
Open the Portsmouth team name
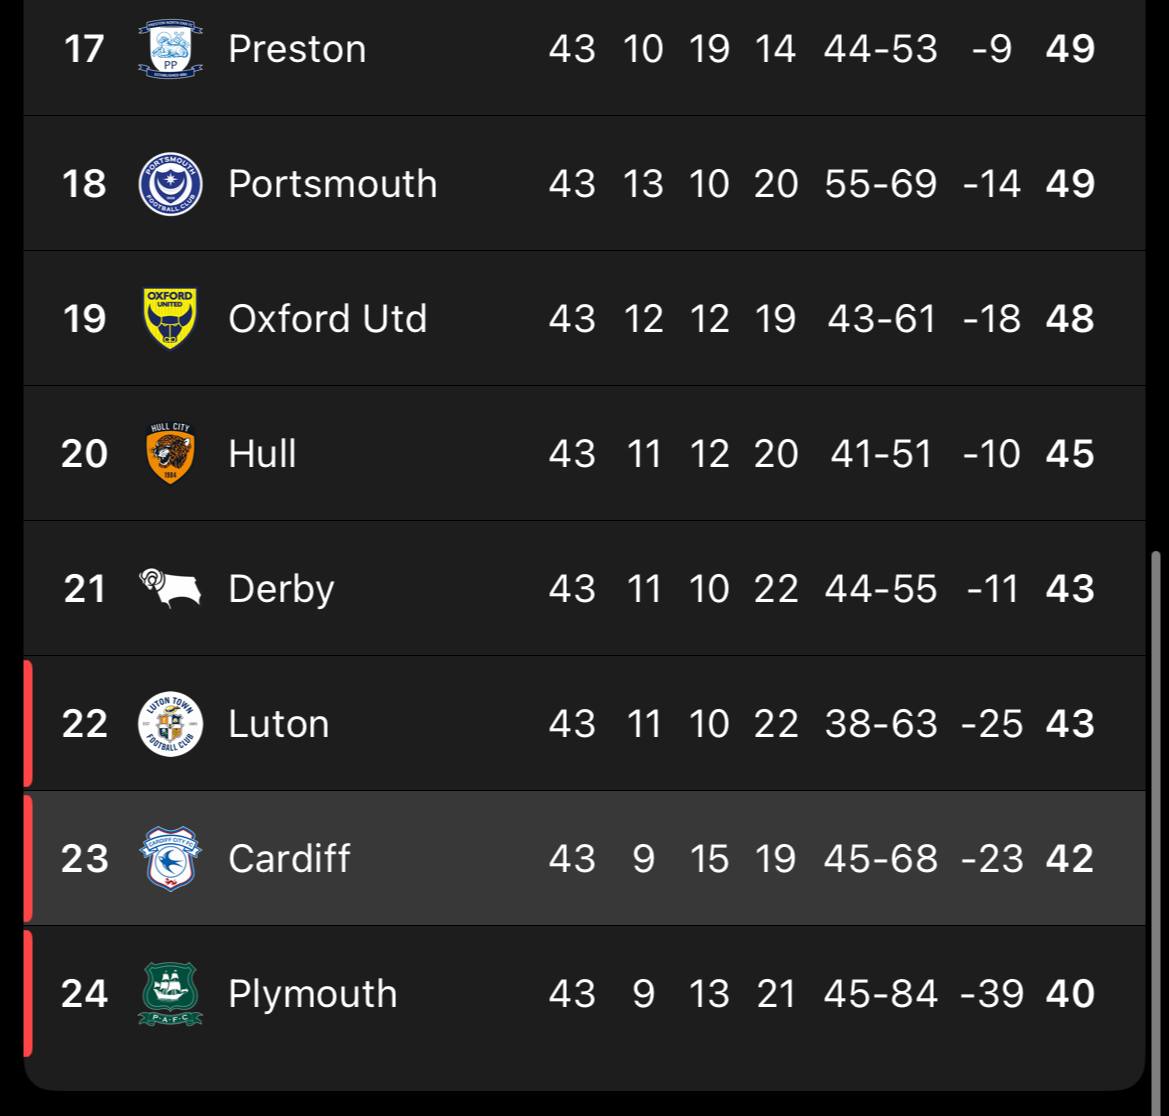pos(333,184)
